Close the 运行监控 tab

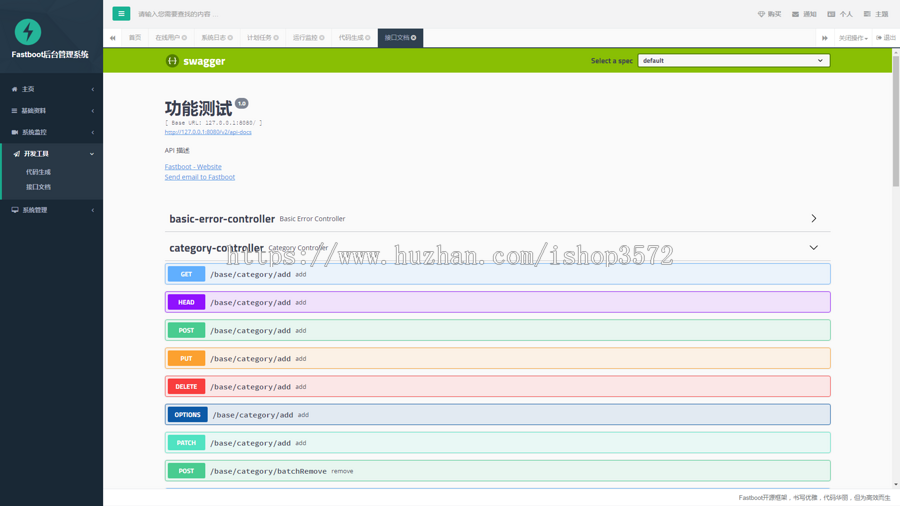[x=322, y=38]
